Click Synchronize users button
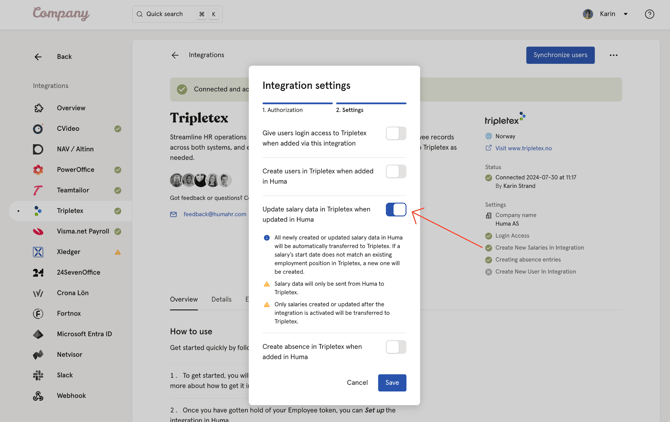Image resolution: width=670 pixels, height=422 pixels. 560,55
